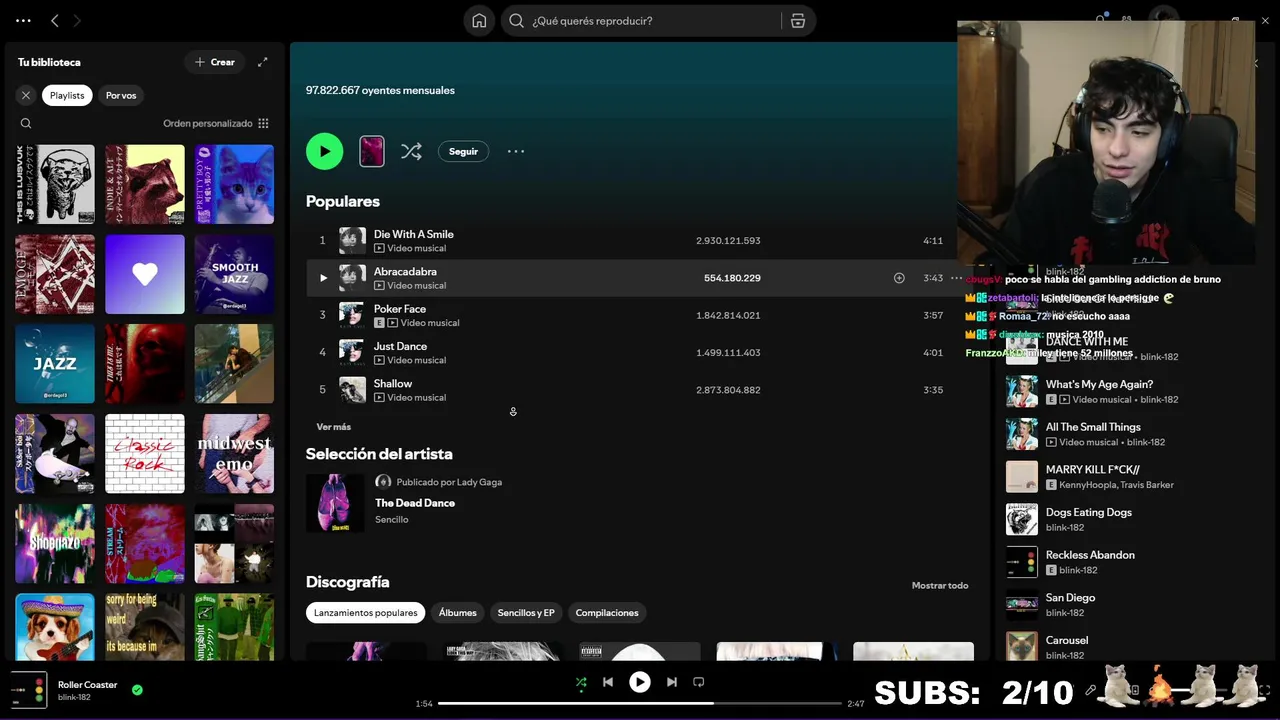The width and height of the screenshot is (1280, 720).
Task: Open the Liked Songs heart playlist
Action: click(145, 274)
